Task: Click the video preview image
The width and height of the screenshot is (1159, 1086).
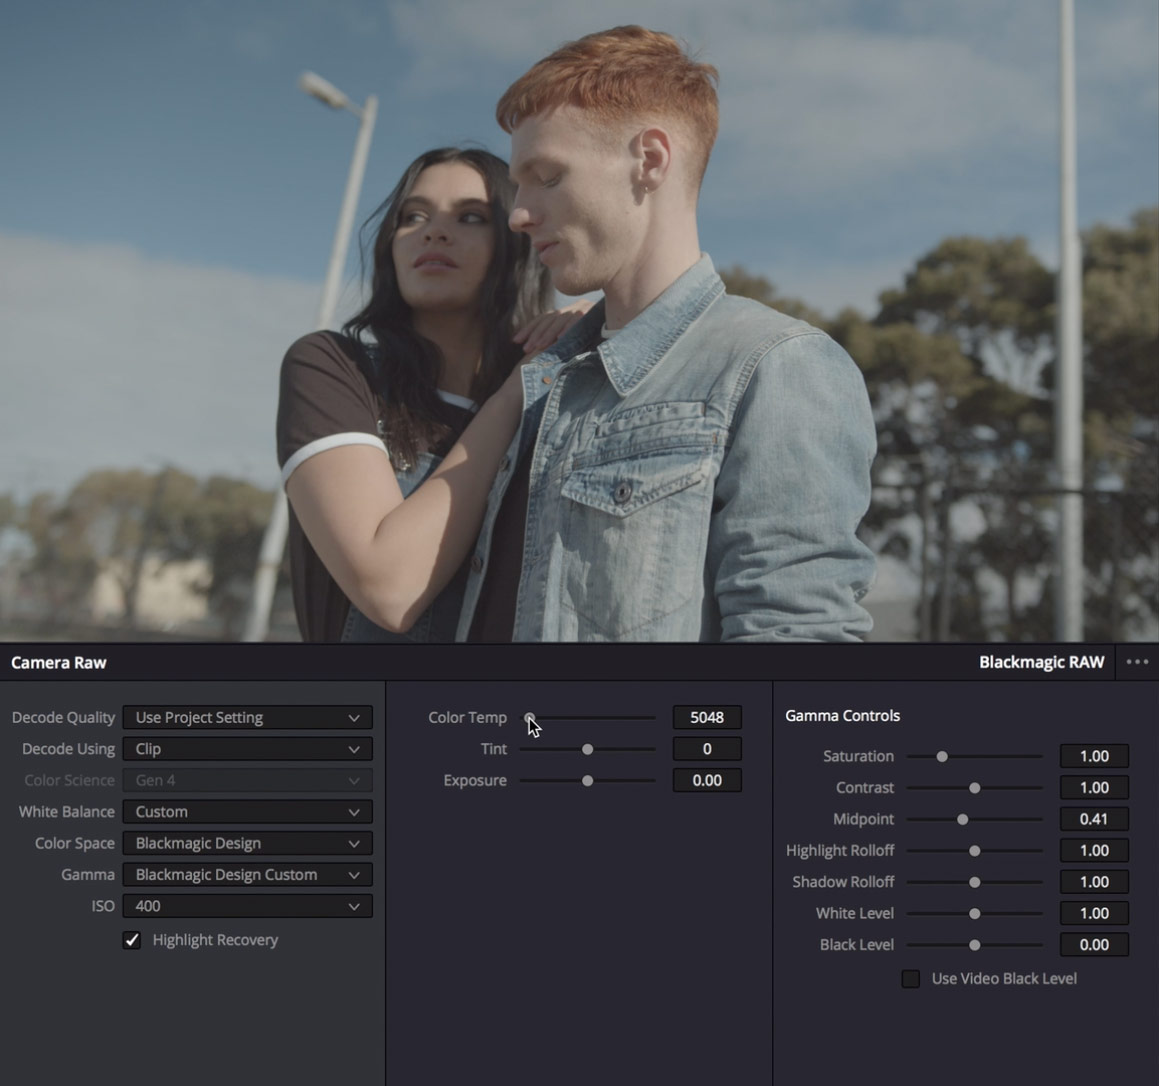Action: pyautogui.click(x=579, y=320)
